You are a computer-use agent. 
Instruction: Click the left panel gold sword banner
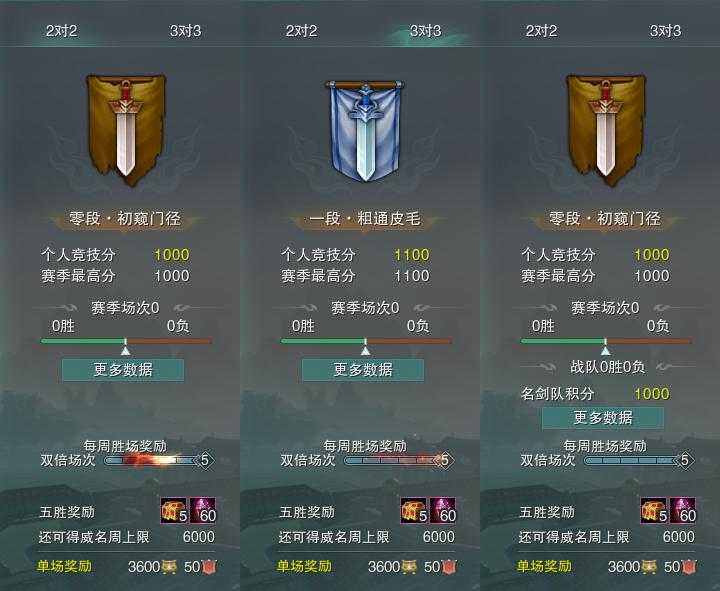coord(126,130)
